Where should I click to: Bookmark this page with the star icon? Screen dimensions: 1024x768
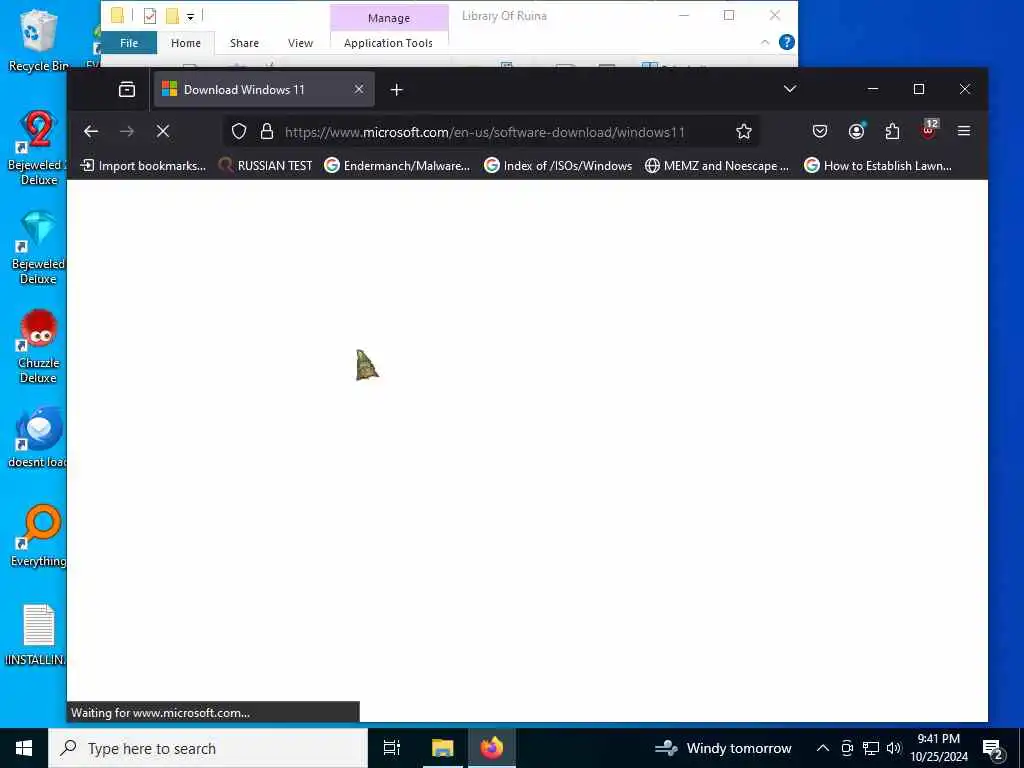[743, 131]
